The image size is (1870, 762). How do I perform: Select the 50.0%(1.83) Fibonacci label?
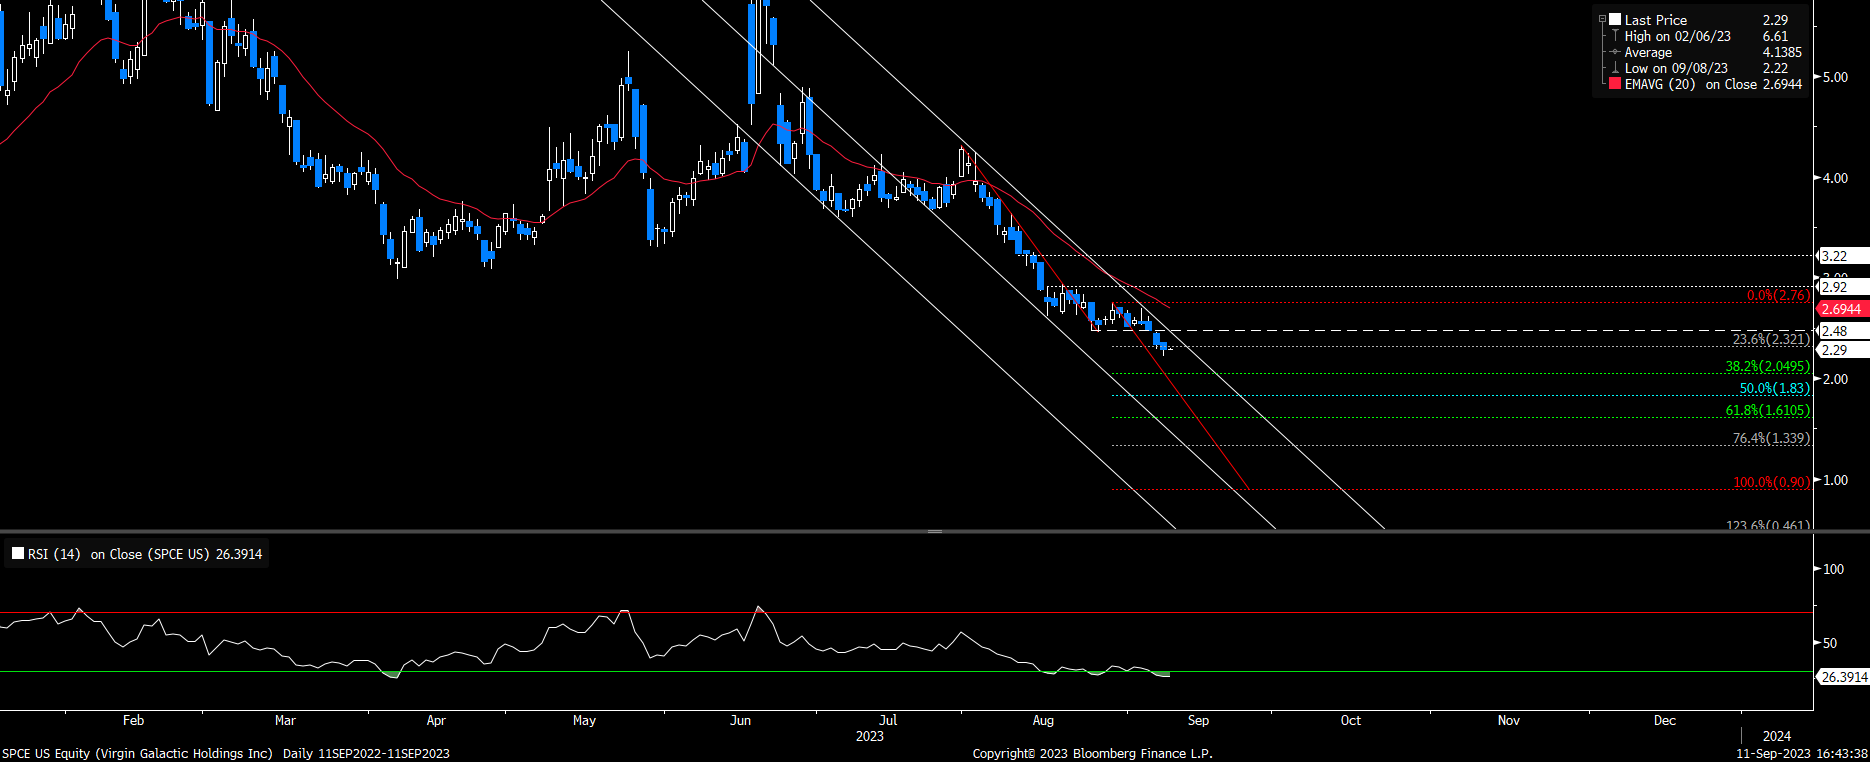1775,388
